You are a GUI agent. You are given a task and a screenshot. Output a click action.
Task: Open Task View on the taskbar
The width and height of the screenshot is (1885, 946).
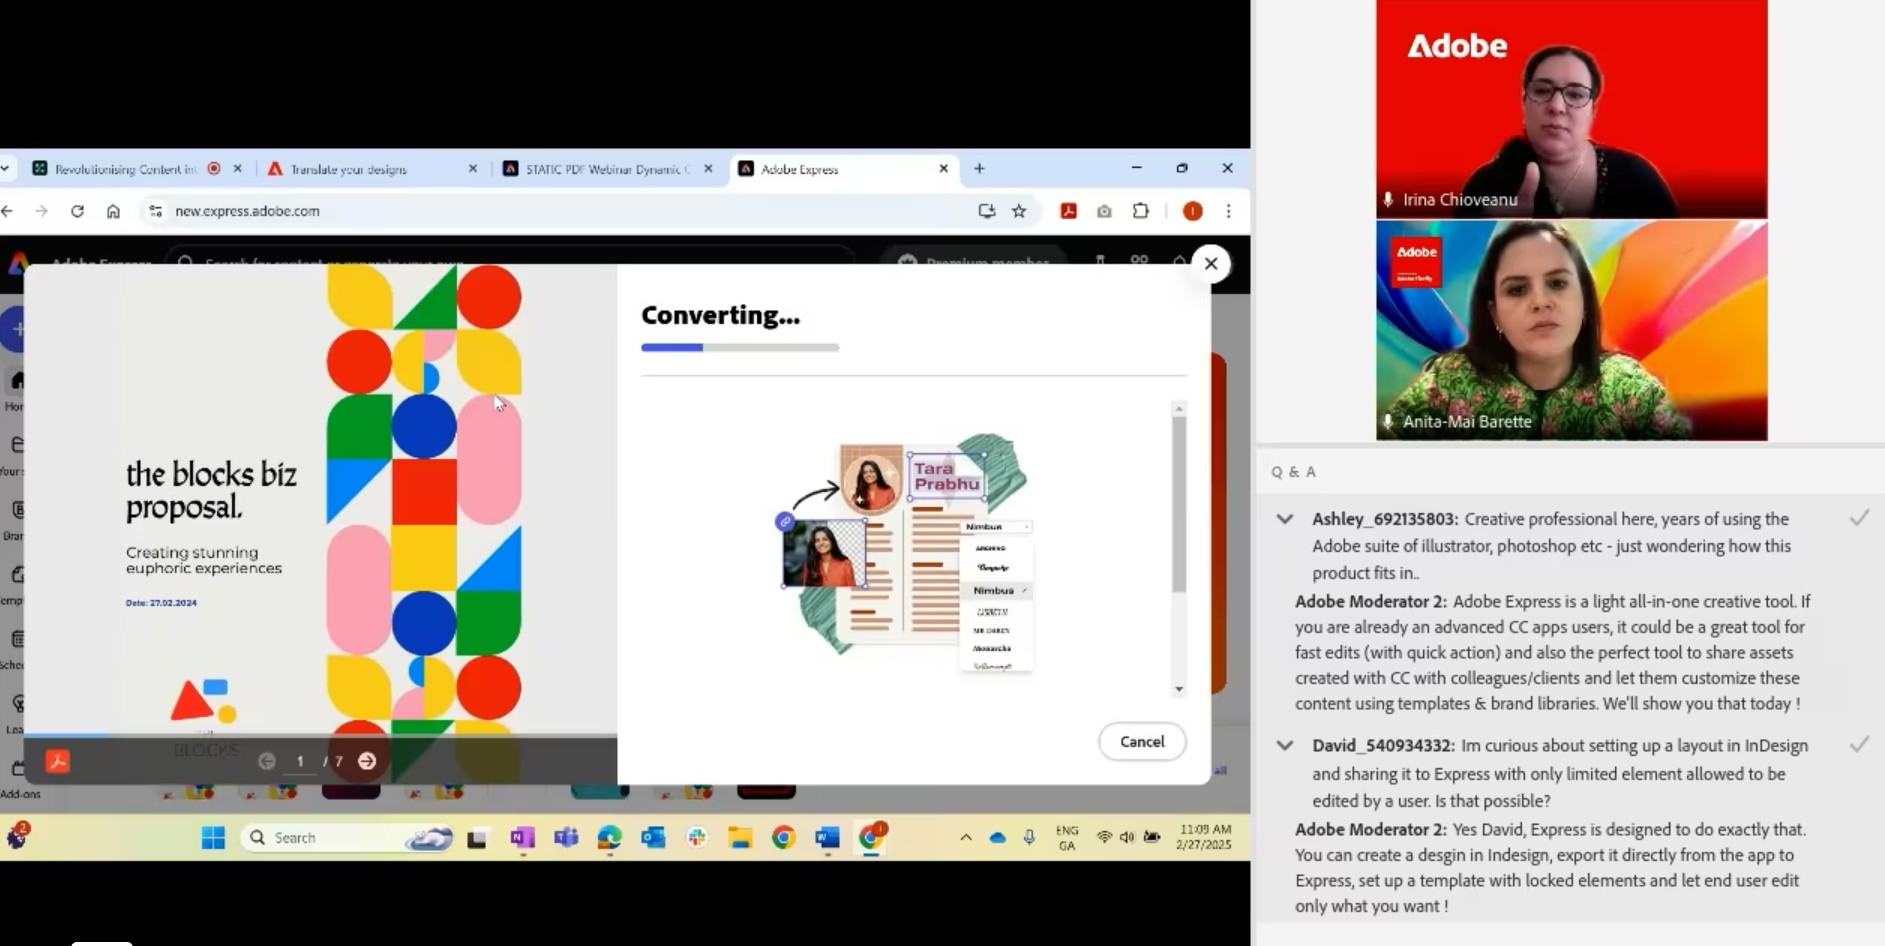477,838
